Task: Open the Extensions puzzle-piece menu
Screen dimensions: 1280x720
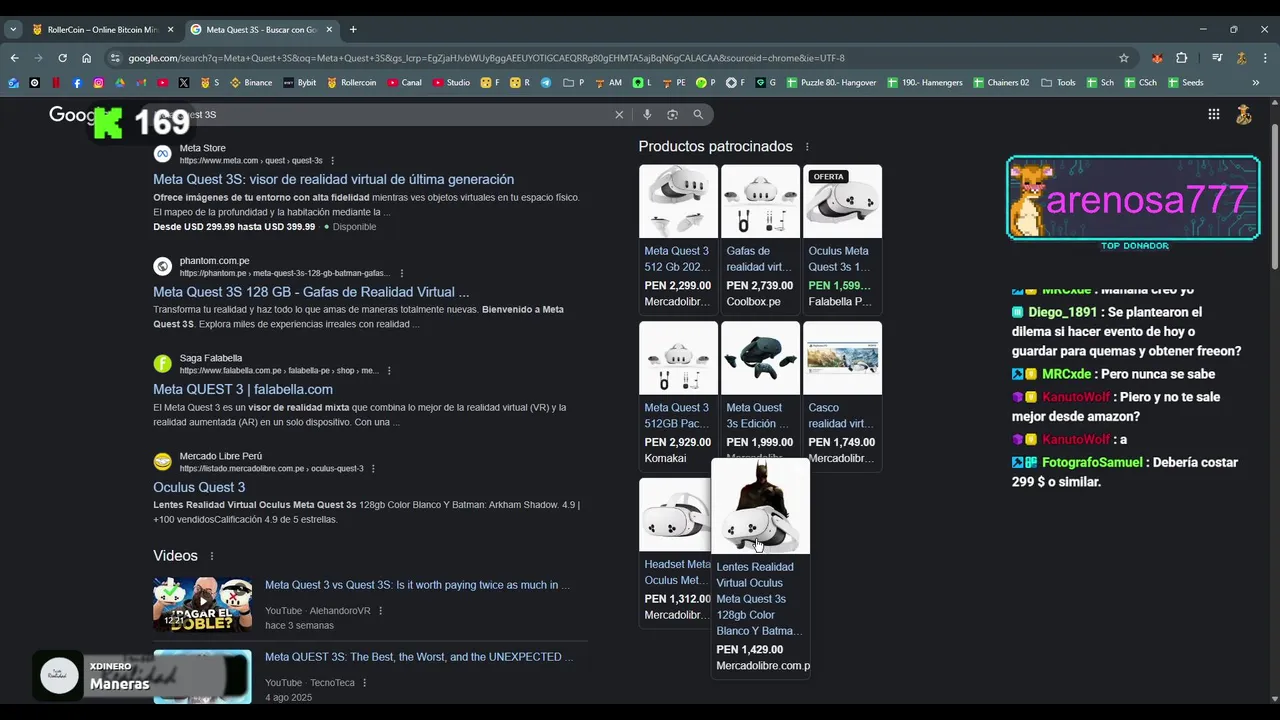Action: pyautogui.click(x=1181, y=58)
